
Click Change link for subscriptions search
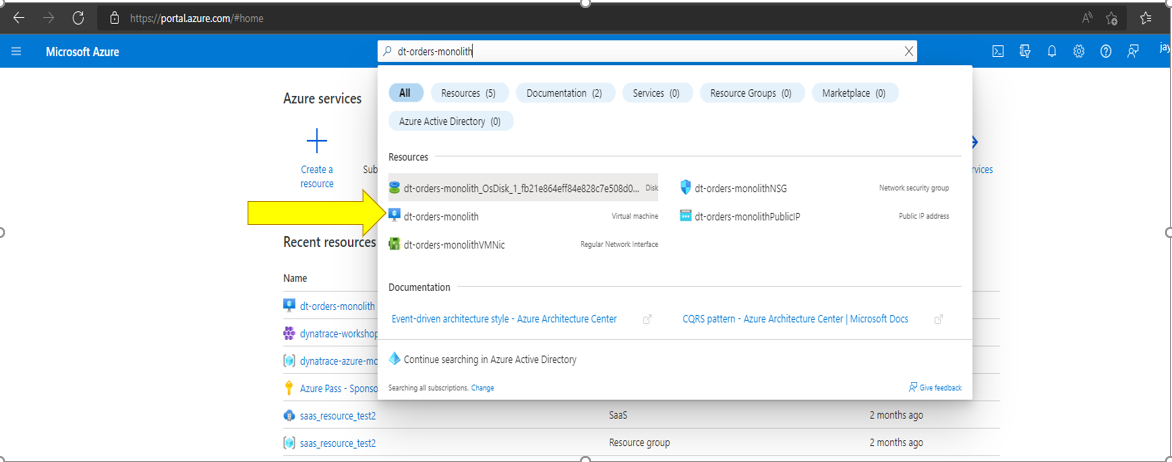pyautogui.click(x=482, y=388)
